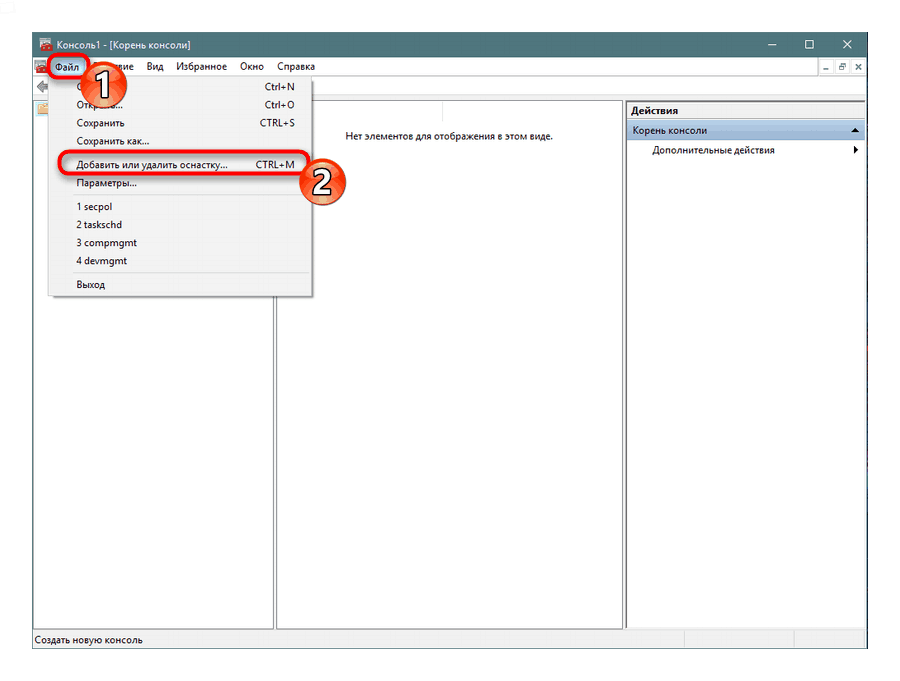Expand Дополнительные действия submenu arrow
Image resolution: width=900 pixels, height=681 pixels.
[x=855, y=150]
